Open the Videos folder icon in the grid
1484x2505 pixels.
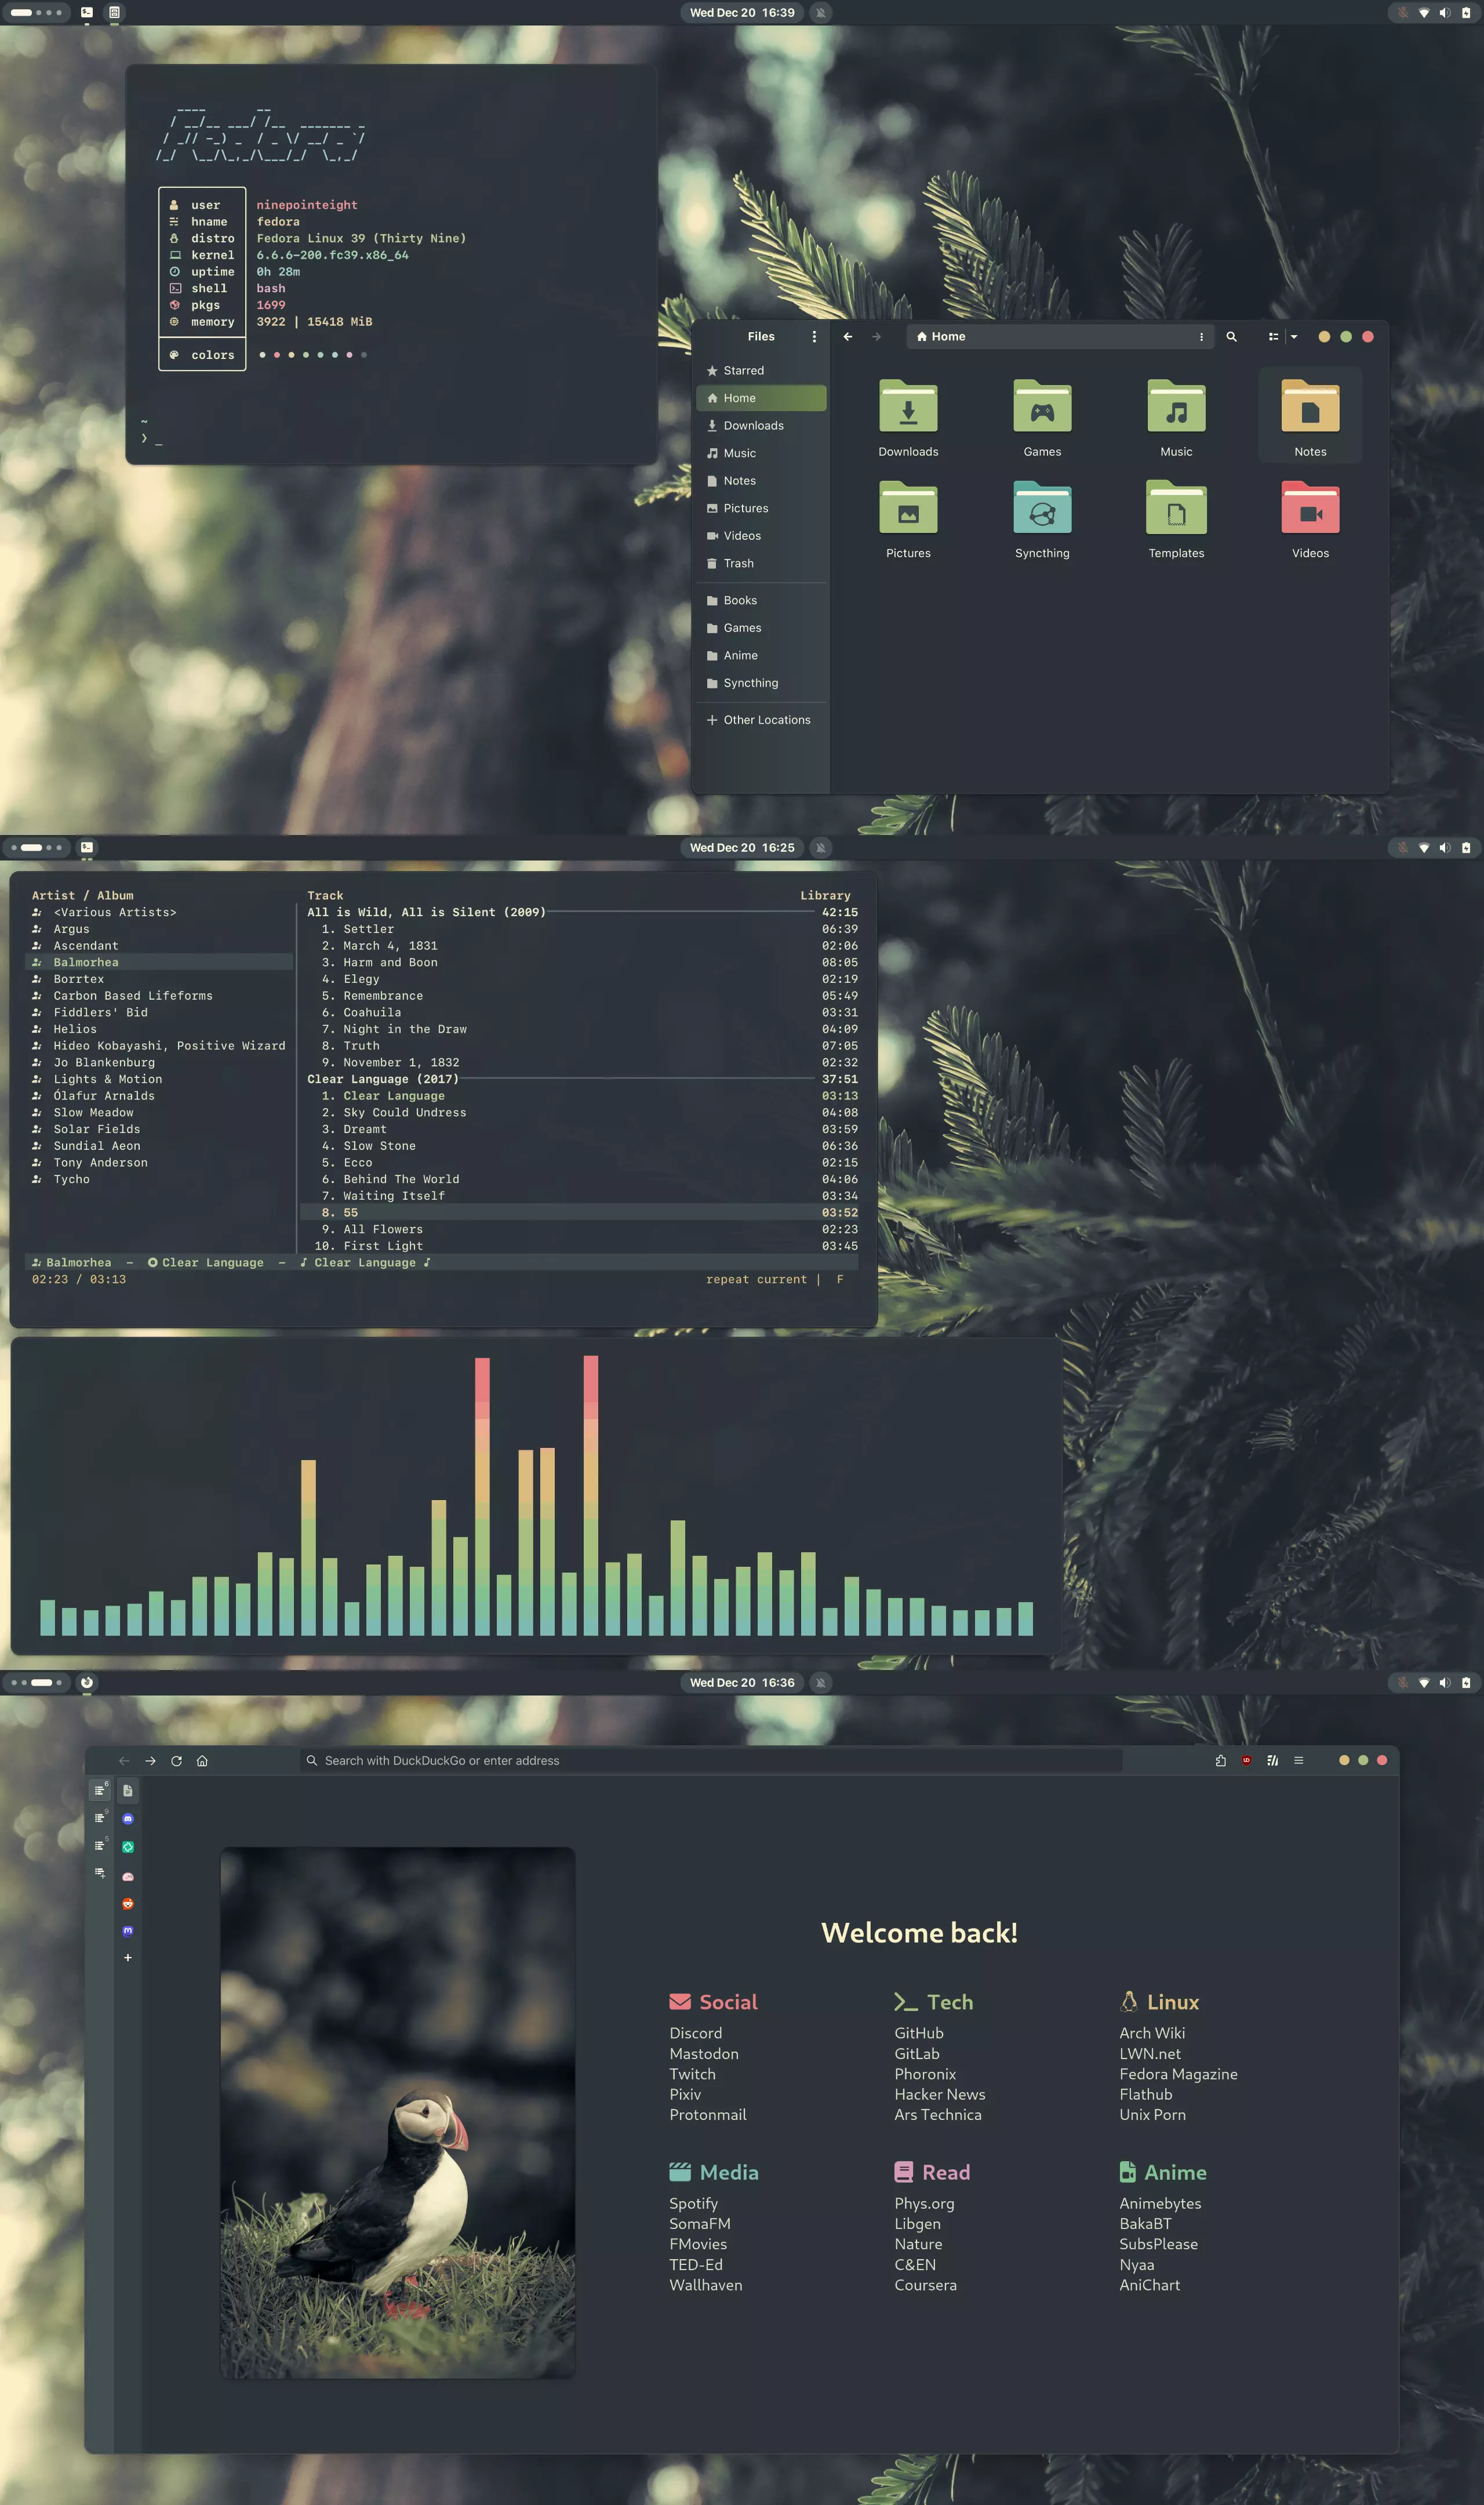click(1310, 508)
